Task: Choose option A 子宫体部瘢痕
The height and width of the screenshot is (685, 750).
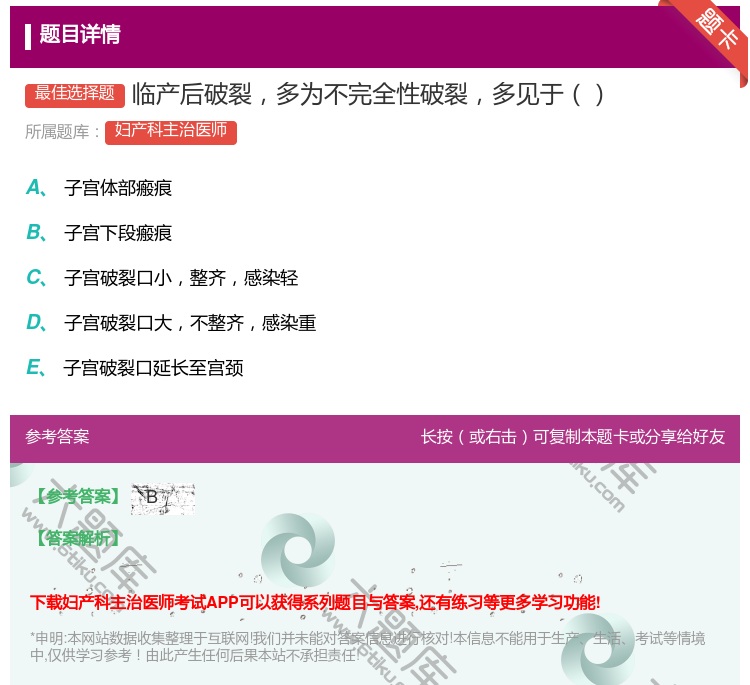Action: click(x=118, y=188)
